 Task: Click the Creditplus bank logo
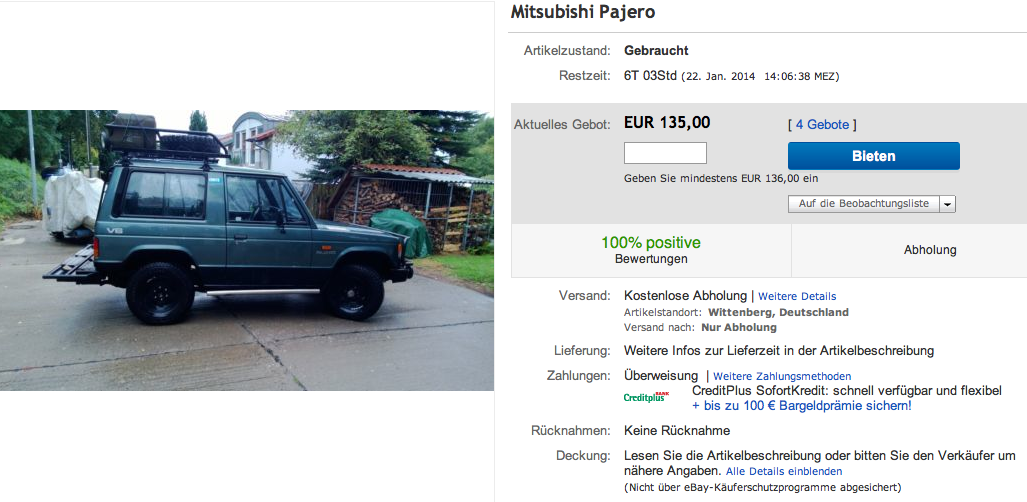(646, 396)
